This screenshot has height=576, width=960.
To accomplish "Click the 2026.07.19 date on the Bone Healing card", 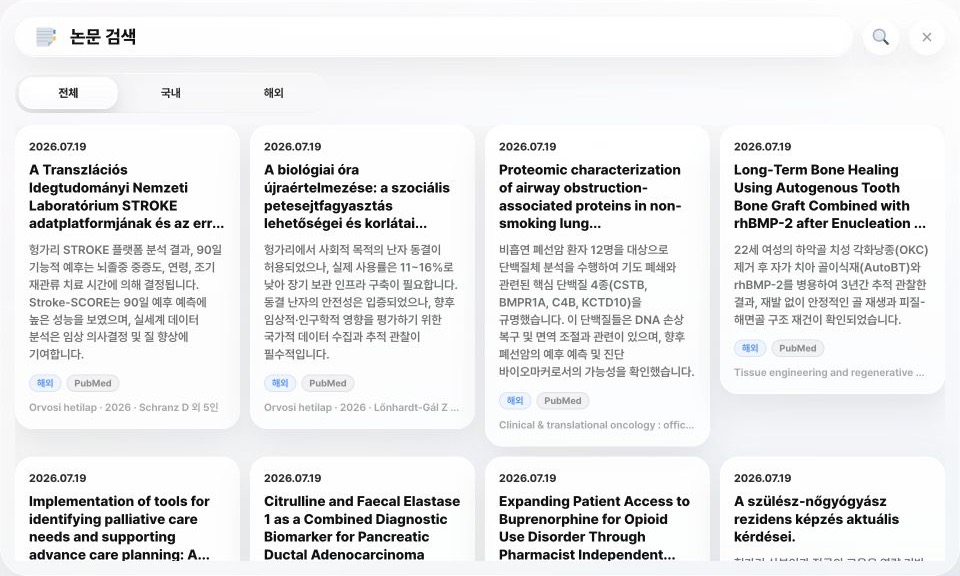I will 762,147.
